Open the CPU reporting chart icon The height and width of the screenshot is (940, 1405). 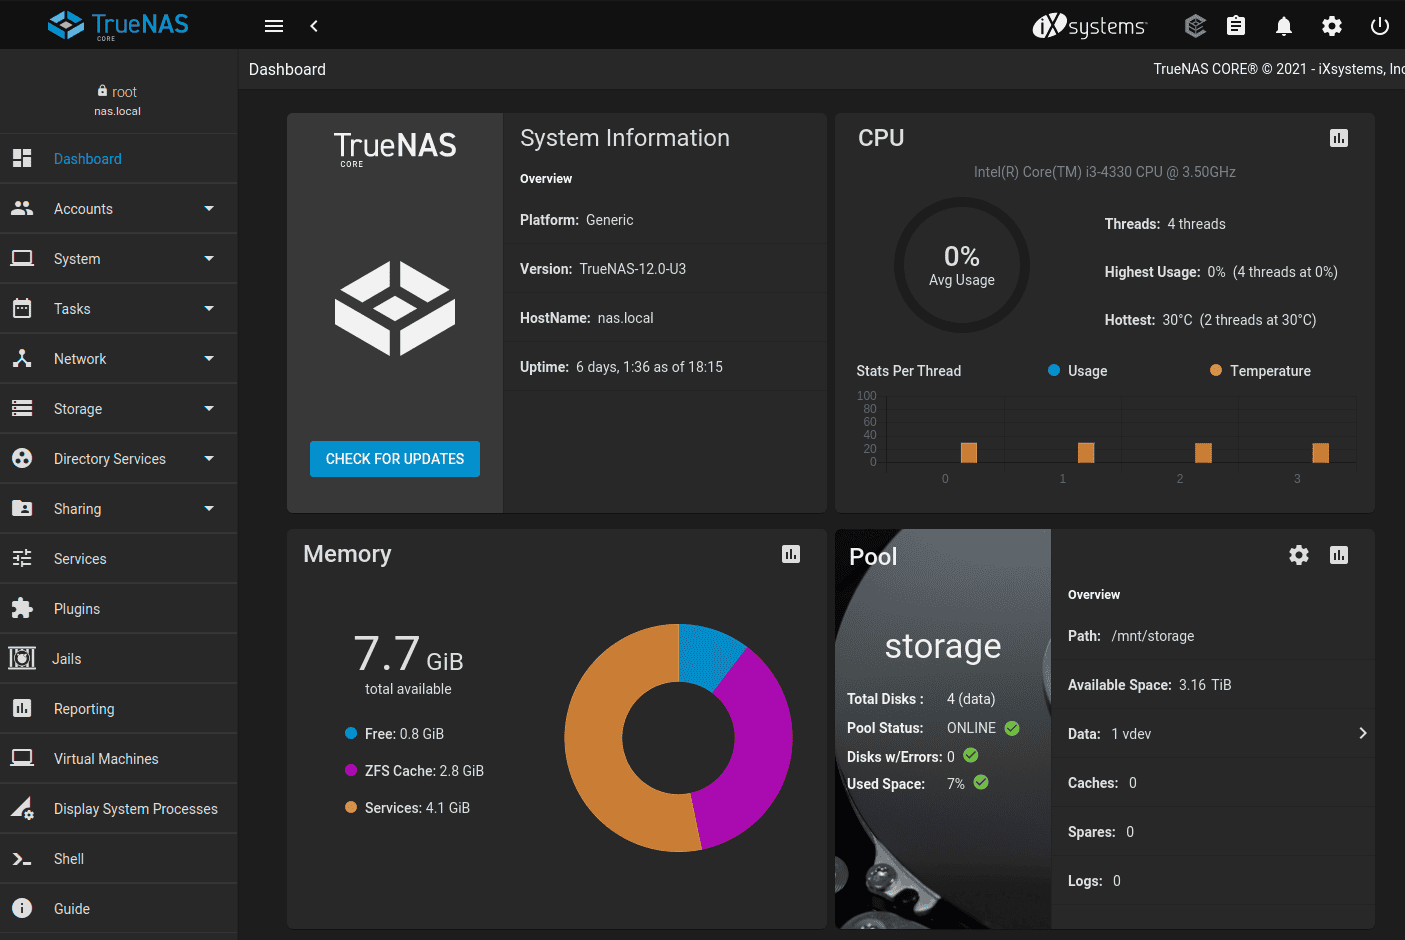click(1339, 138)
